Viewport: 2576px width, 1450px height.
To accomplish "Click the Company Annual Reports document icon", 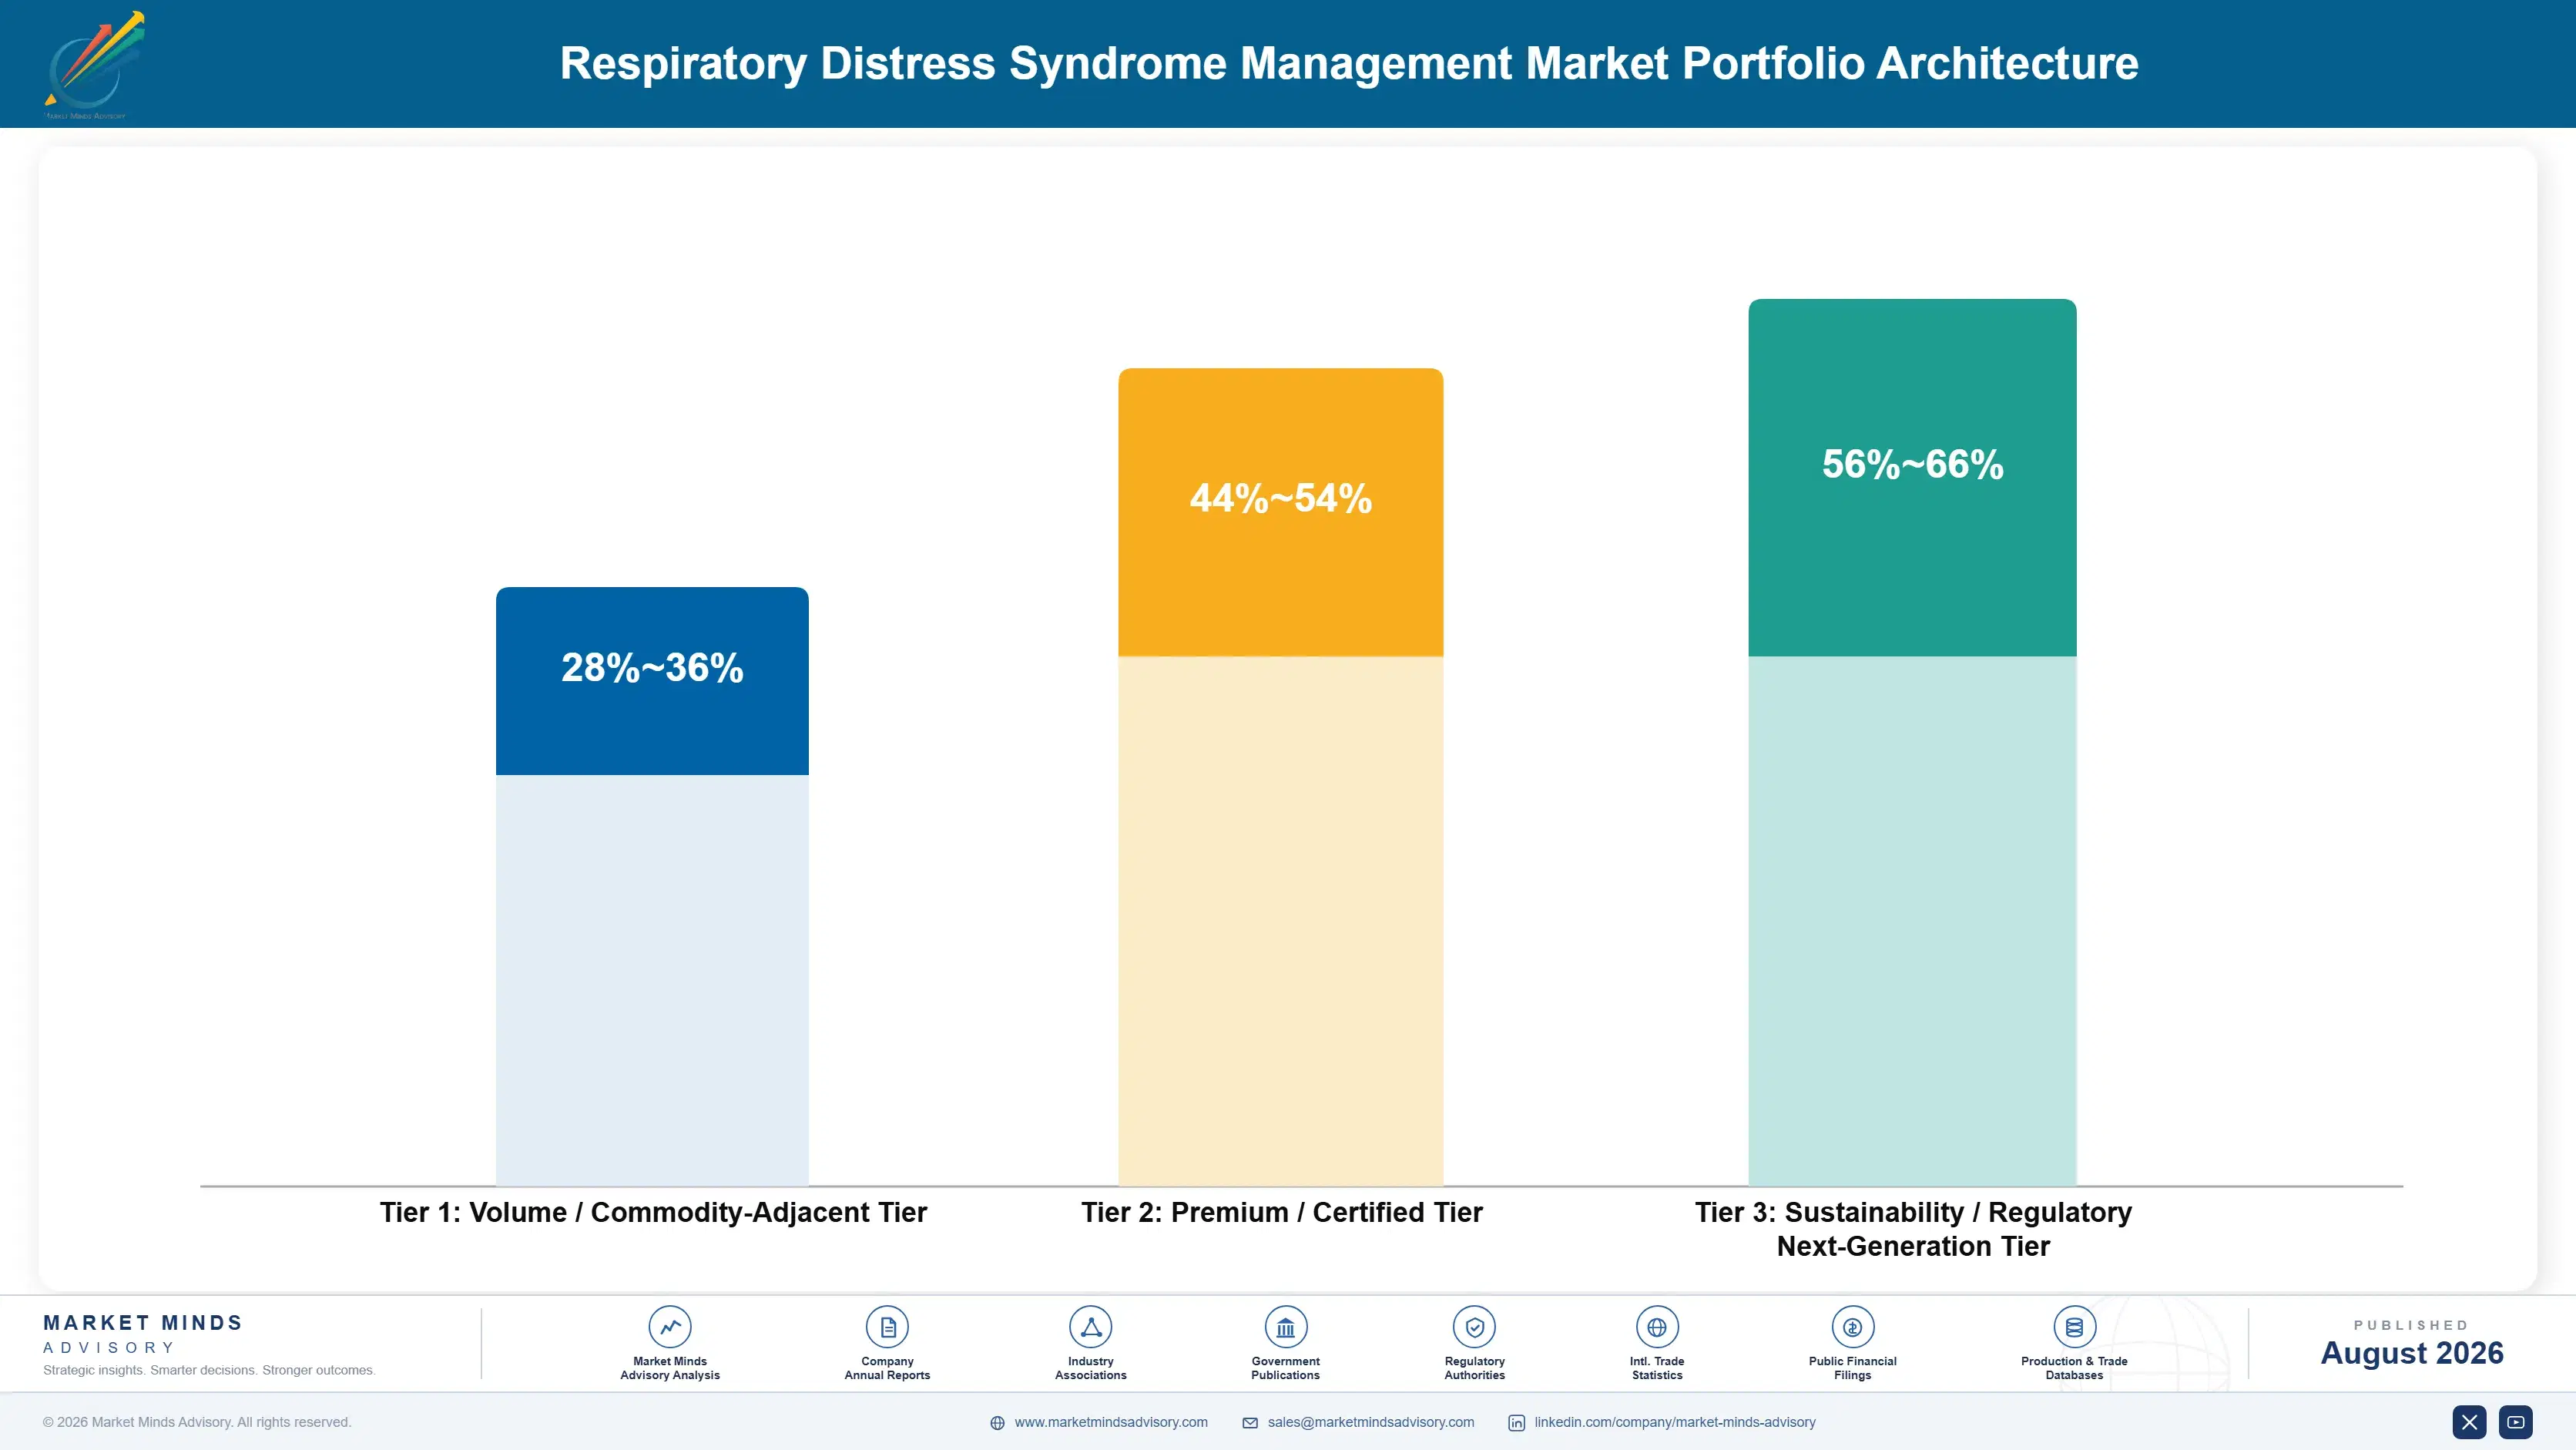I will pyautogui.click(x=887, y=1327).
